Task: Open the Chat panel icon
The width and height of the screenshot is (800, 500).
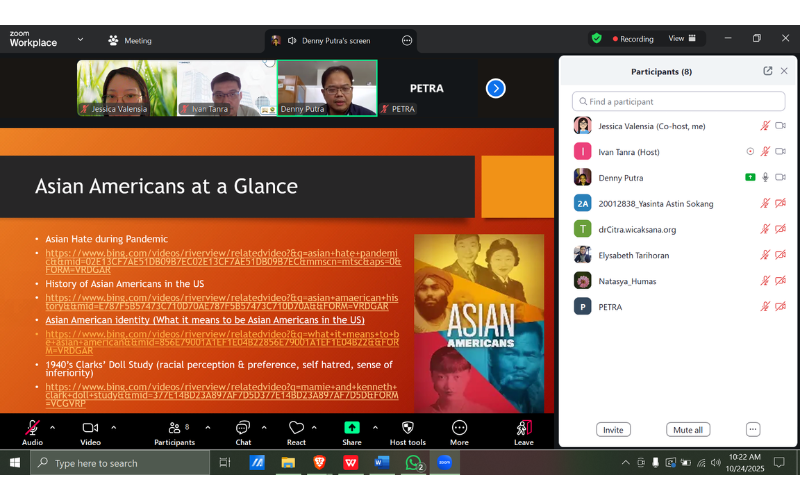Action: pos(243,428)
